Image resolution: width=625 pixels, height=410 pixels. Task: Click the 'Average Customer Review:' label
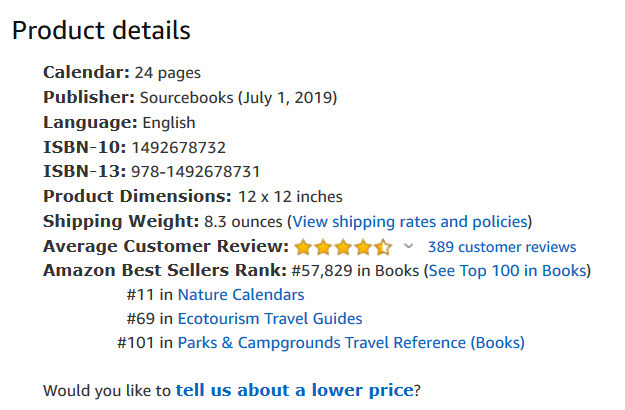click(x=166, y=246)
